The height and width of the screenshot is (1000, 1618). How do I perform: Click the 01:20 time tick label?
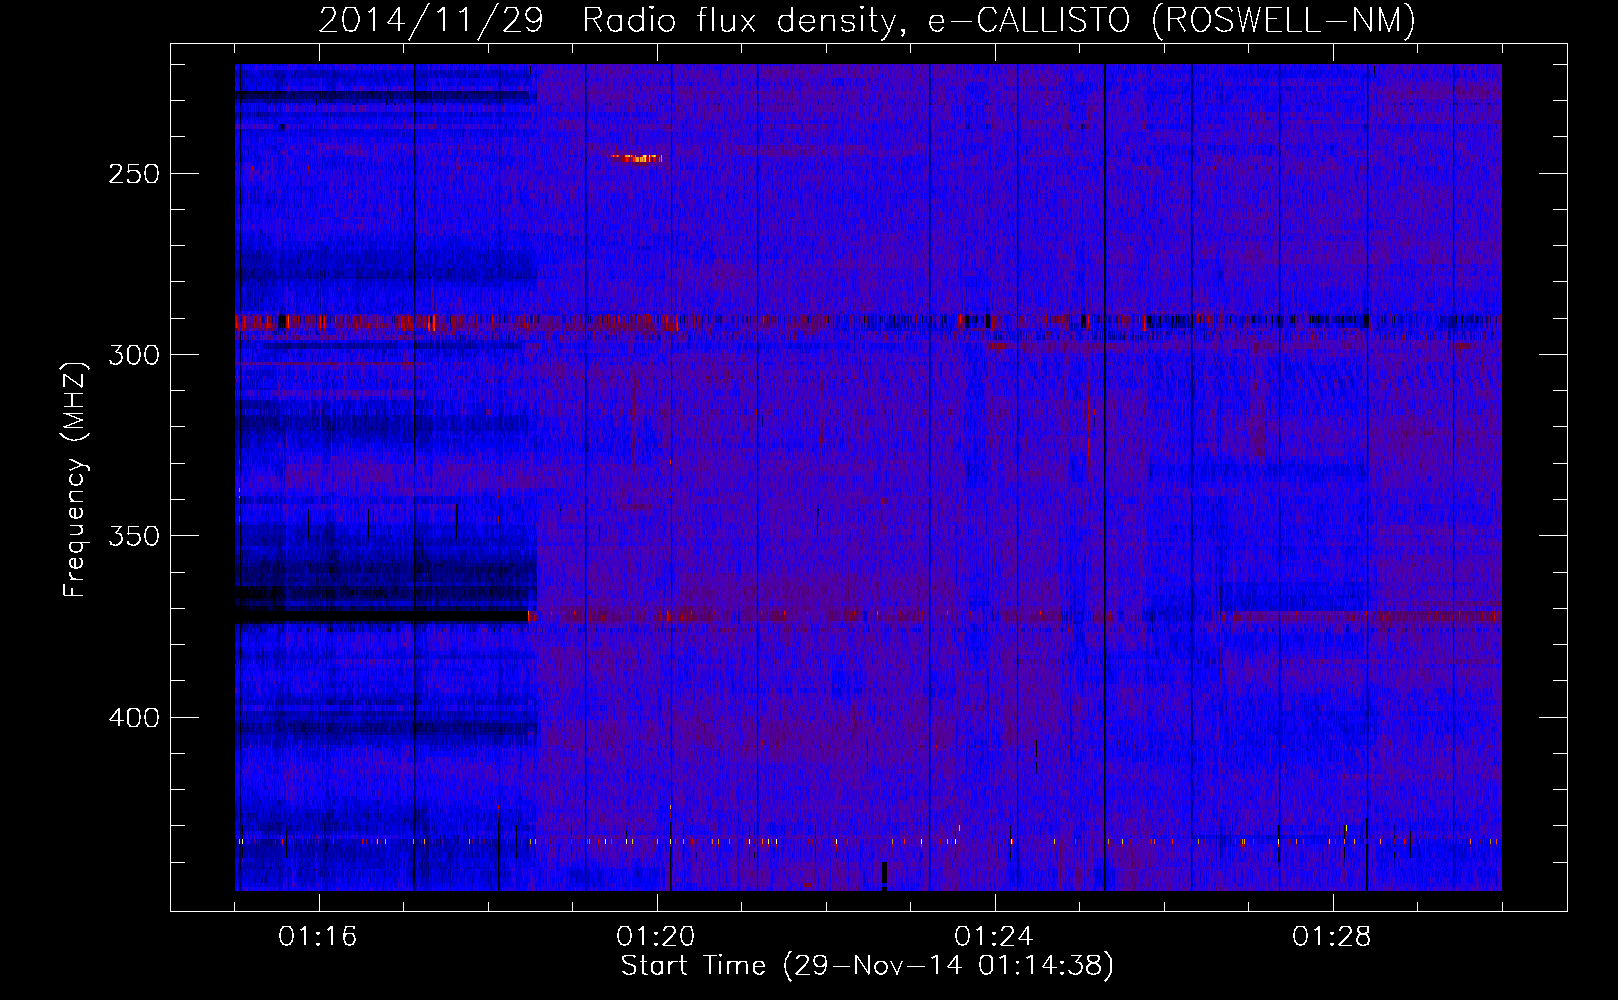click(655, 937)
